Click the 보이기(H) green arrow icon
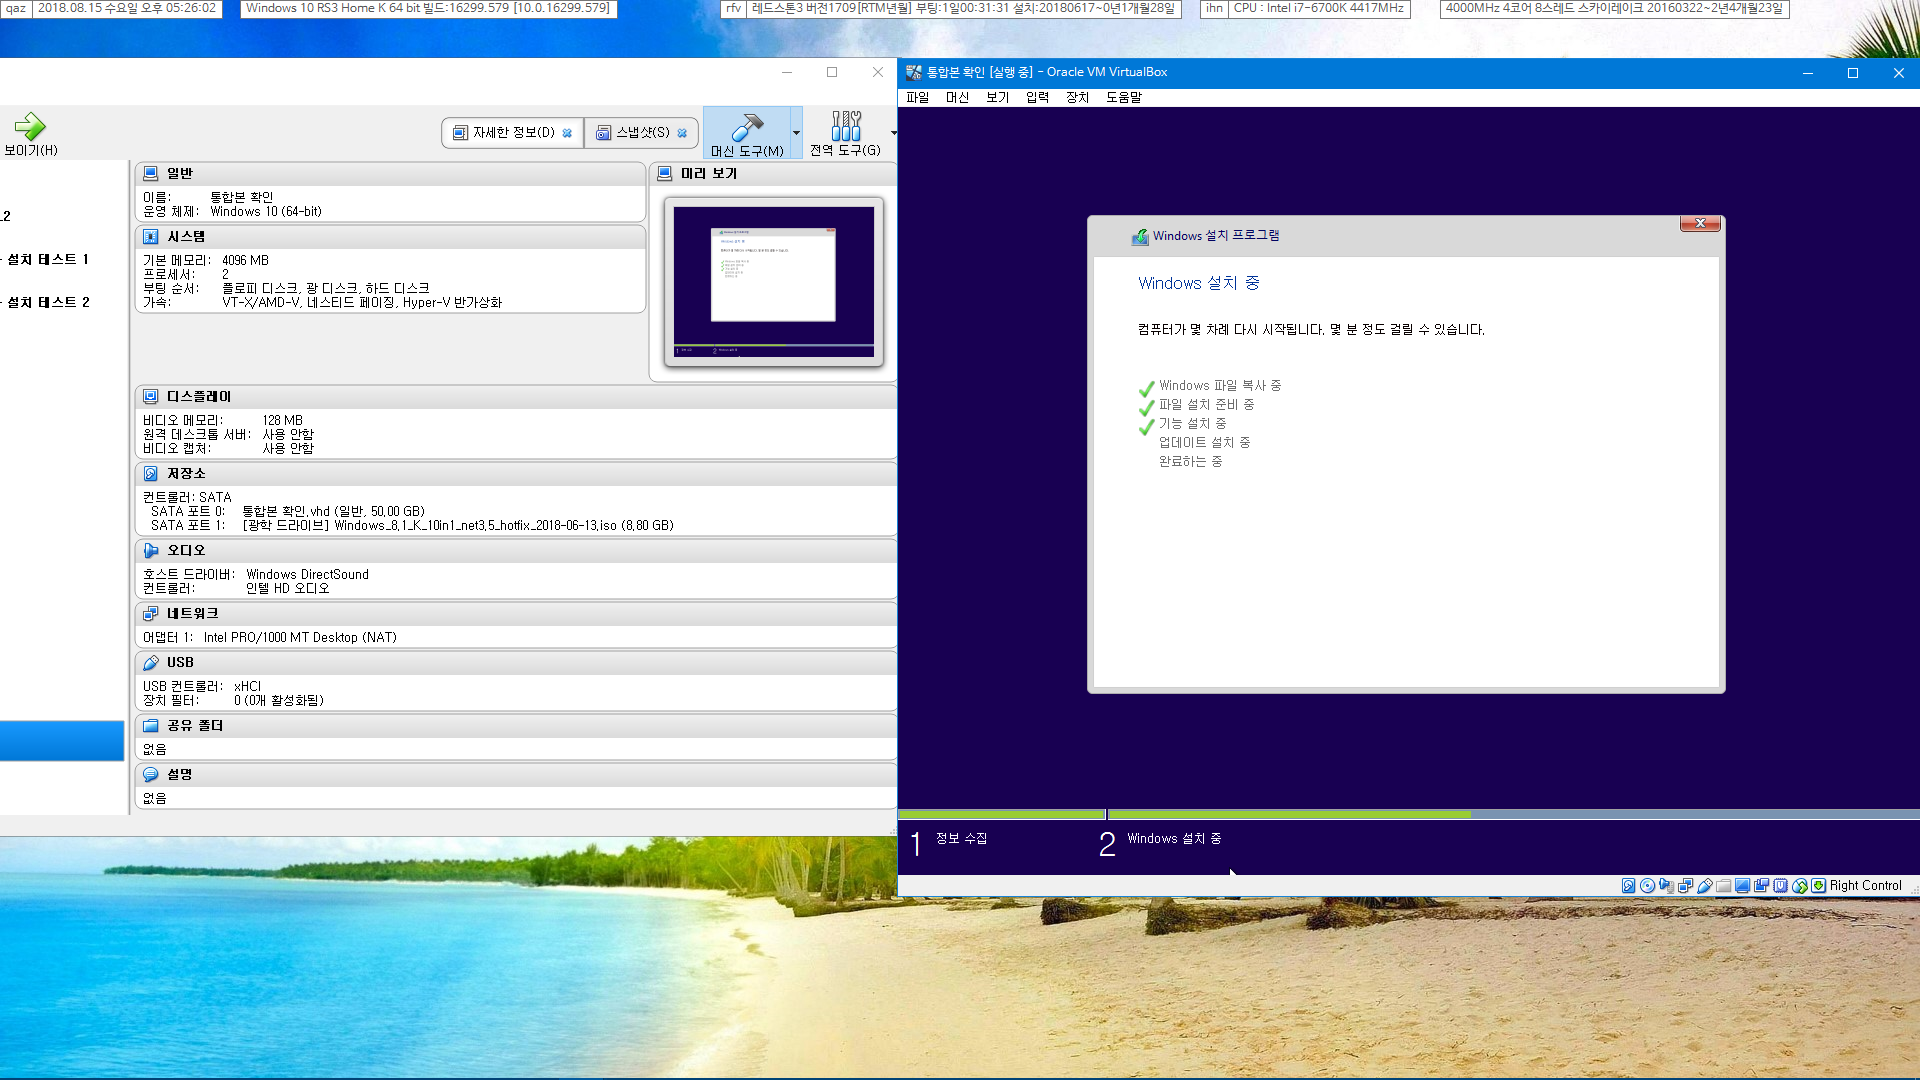1920x1080 pixels. 30,126
